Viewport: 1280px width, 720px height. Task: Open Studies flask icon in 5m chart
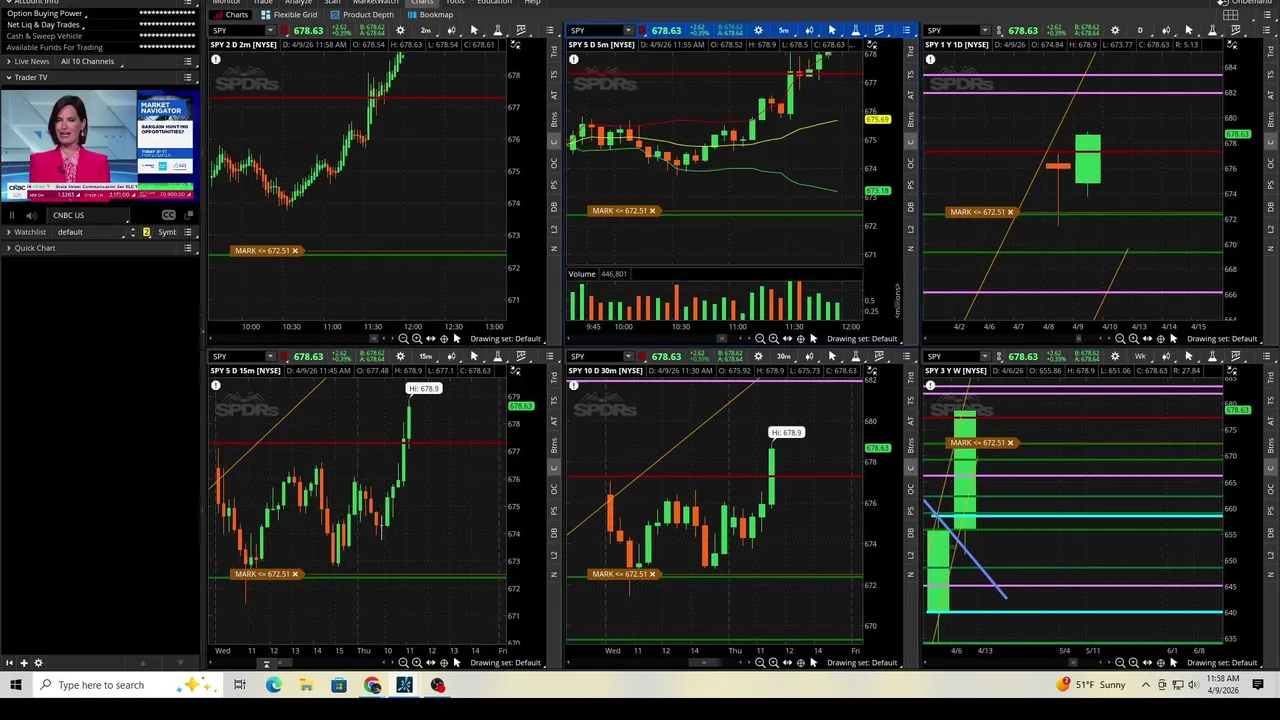[855, 30]
